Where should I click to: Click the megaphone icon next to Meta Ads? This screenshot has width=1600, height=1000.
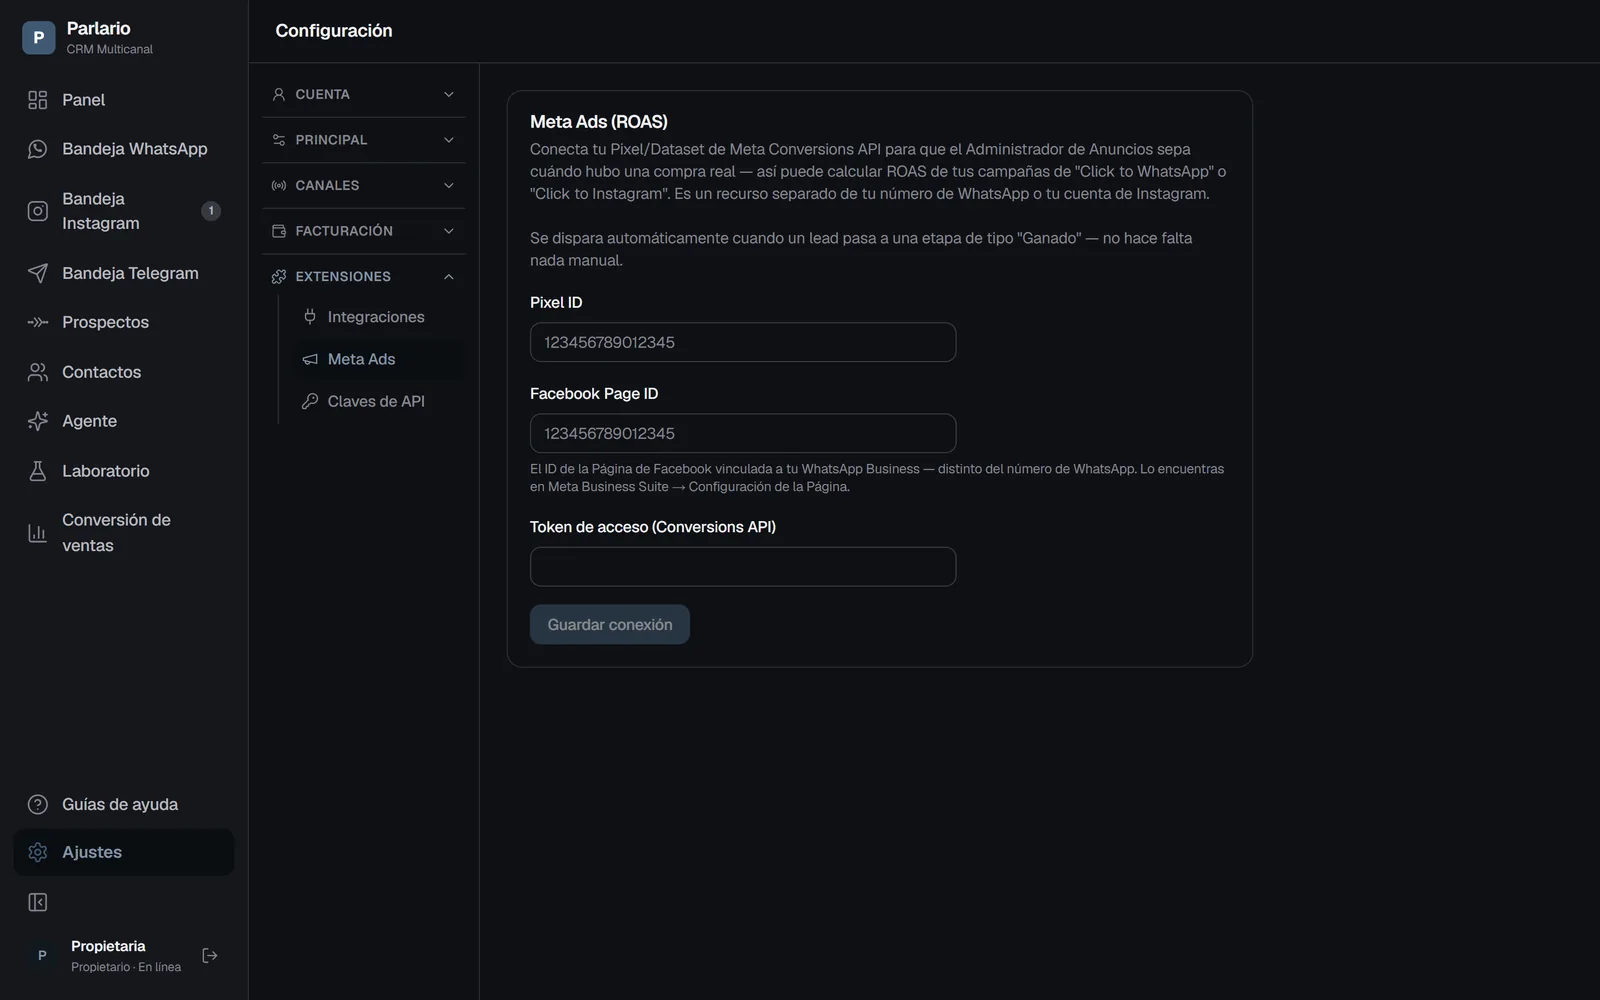pos(310,359)
